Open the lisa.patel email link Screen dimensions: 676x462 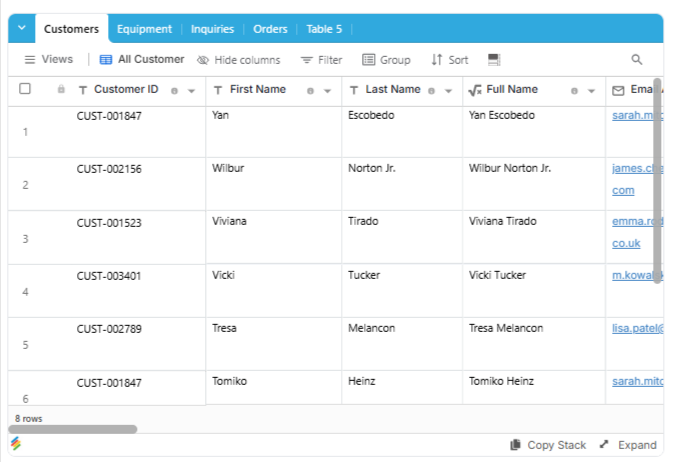tap(638, 328)
